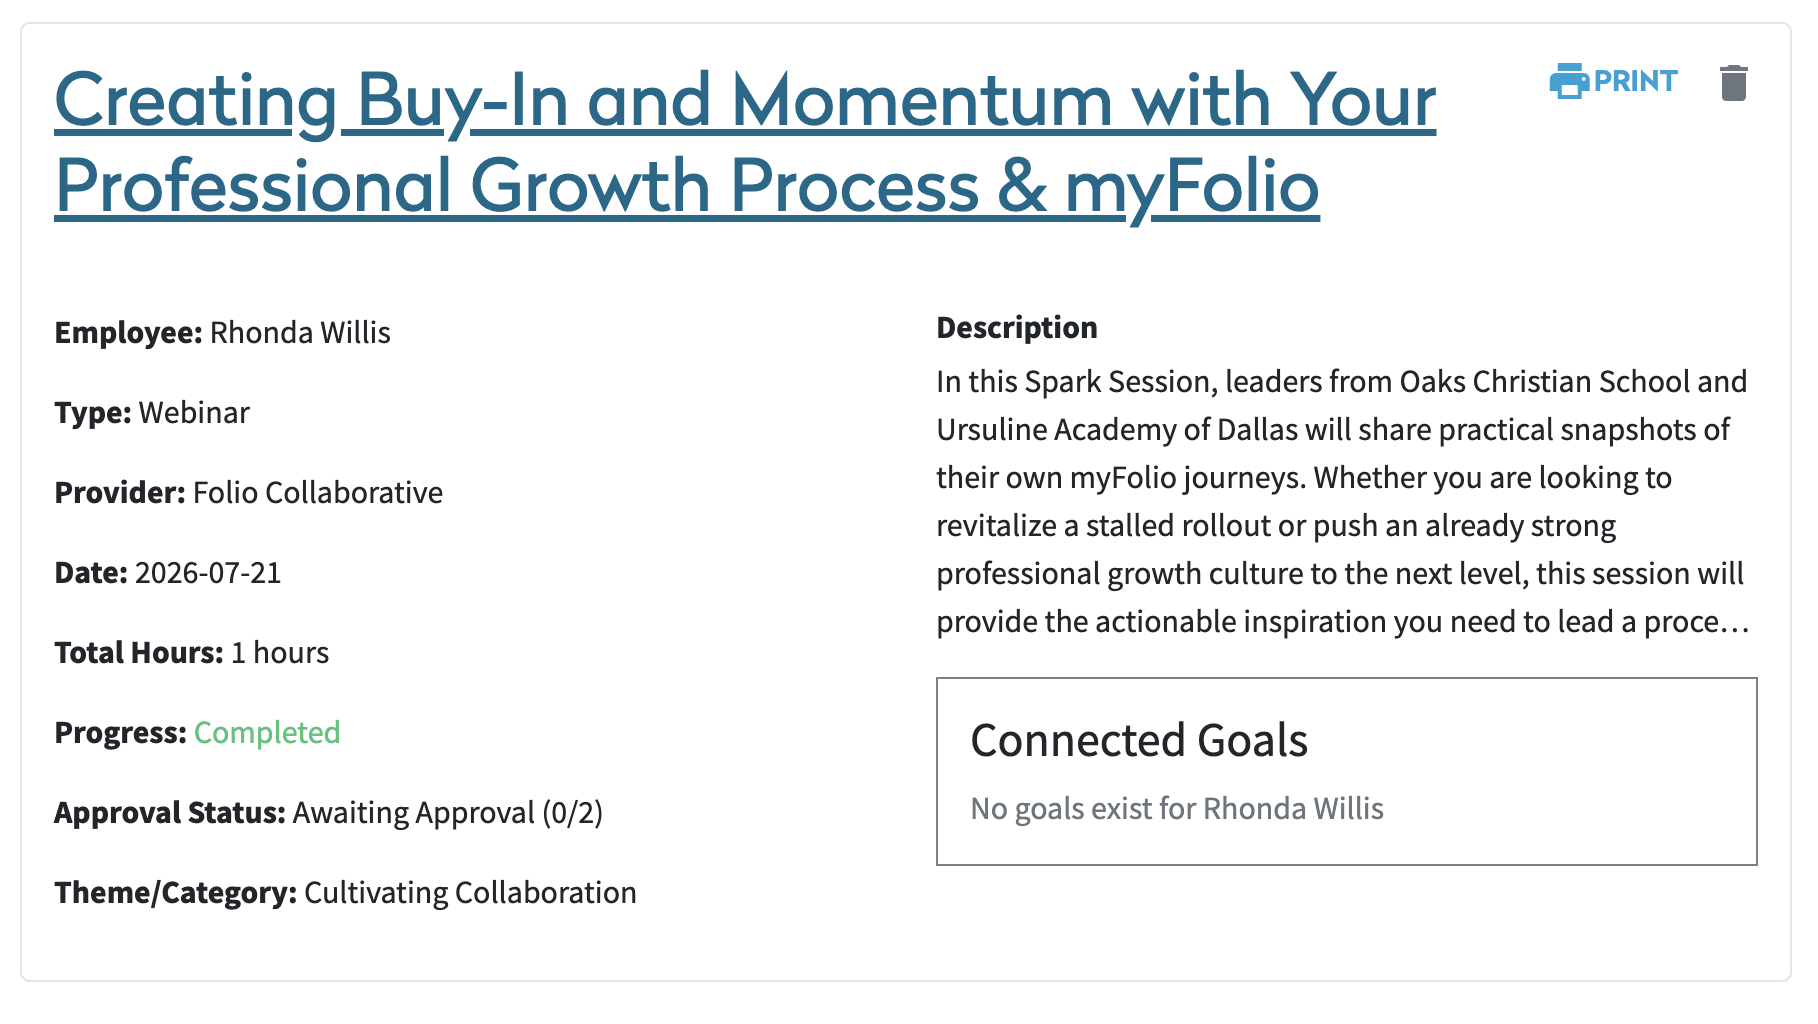
Task: Click the Employee name Rhonda Willis
Action: (x=300, y=332)
